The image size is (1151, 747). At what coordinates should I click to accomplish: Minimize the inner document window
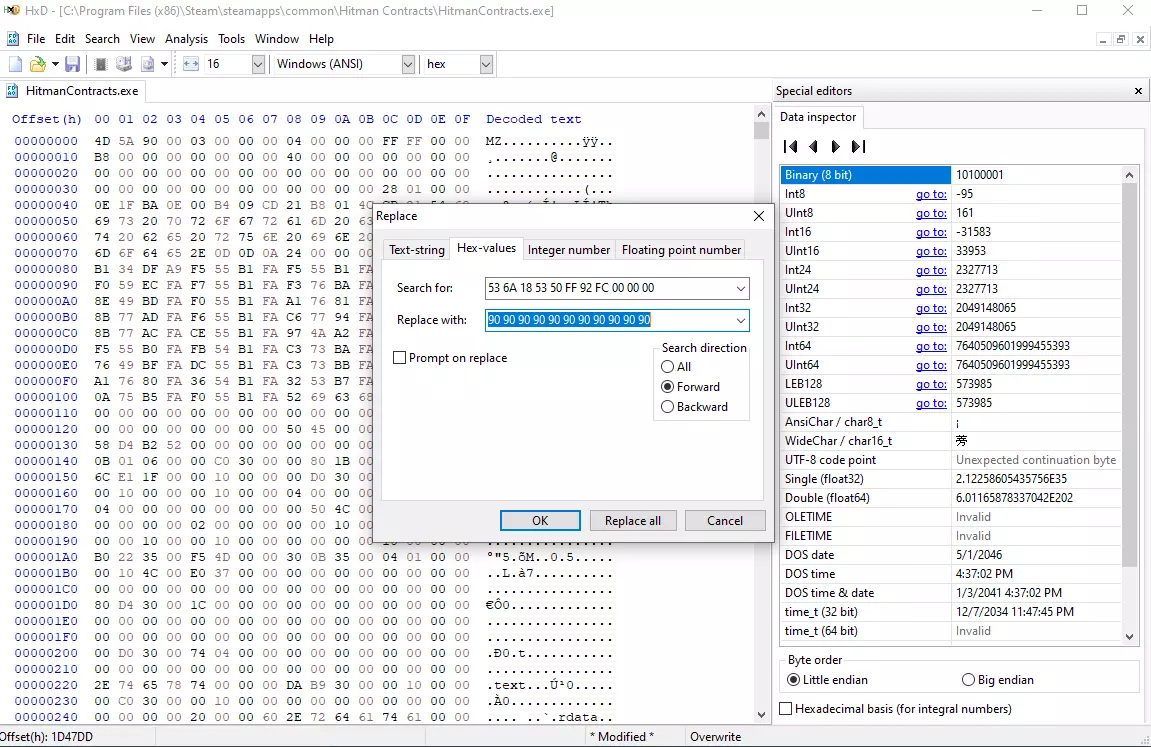click(1103, 40)
